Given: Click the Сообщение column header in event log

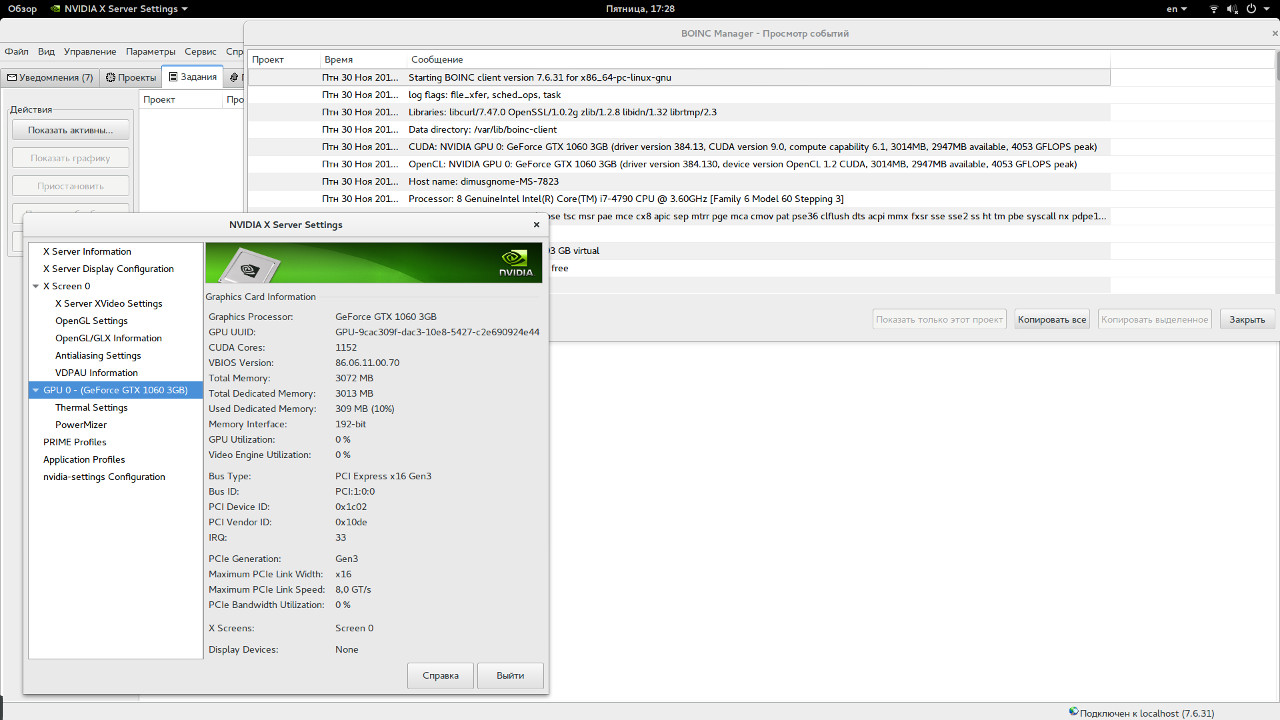Looking at the screenshot, I should (x=758, y=60).
